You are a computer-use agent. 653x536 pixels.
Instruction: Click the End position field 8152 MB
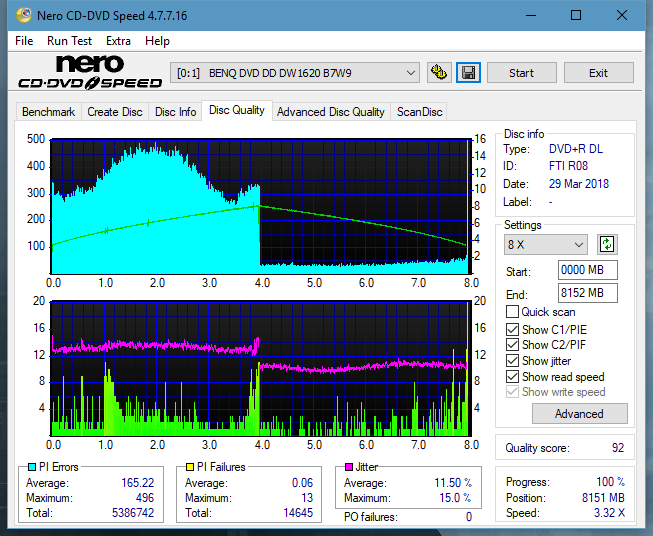coord(587,293)
